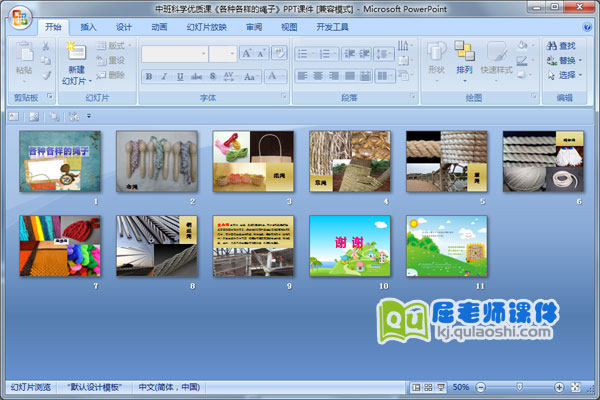Image resolution: width=600 pixels, height=400 pixels.
Task: Click the Clear Formatting icon
Action: (279, 53)
